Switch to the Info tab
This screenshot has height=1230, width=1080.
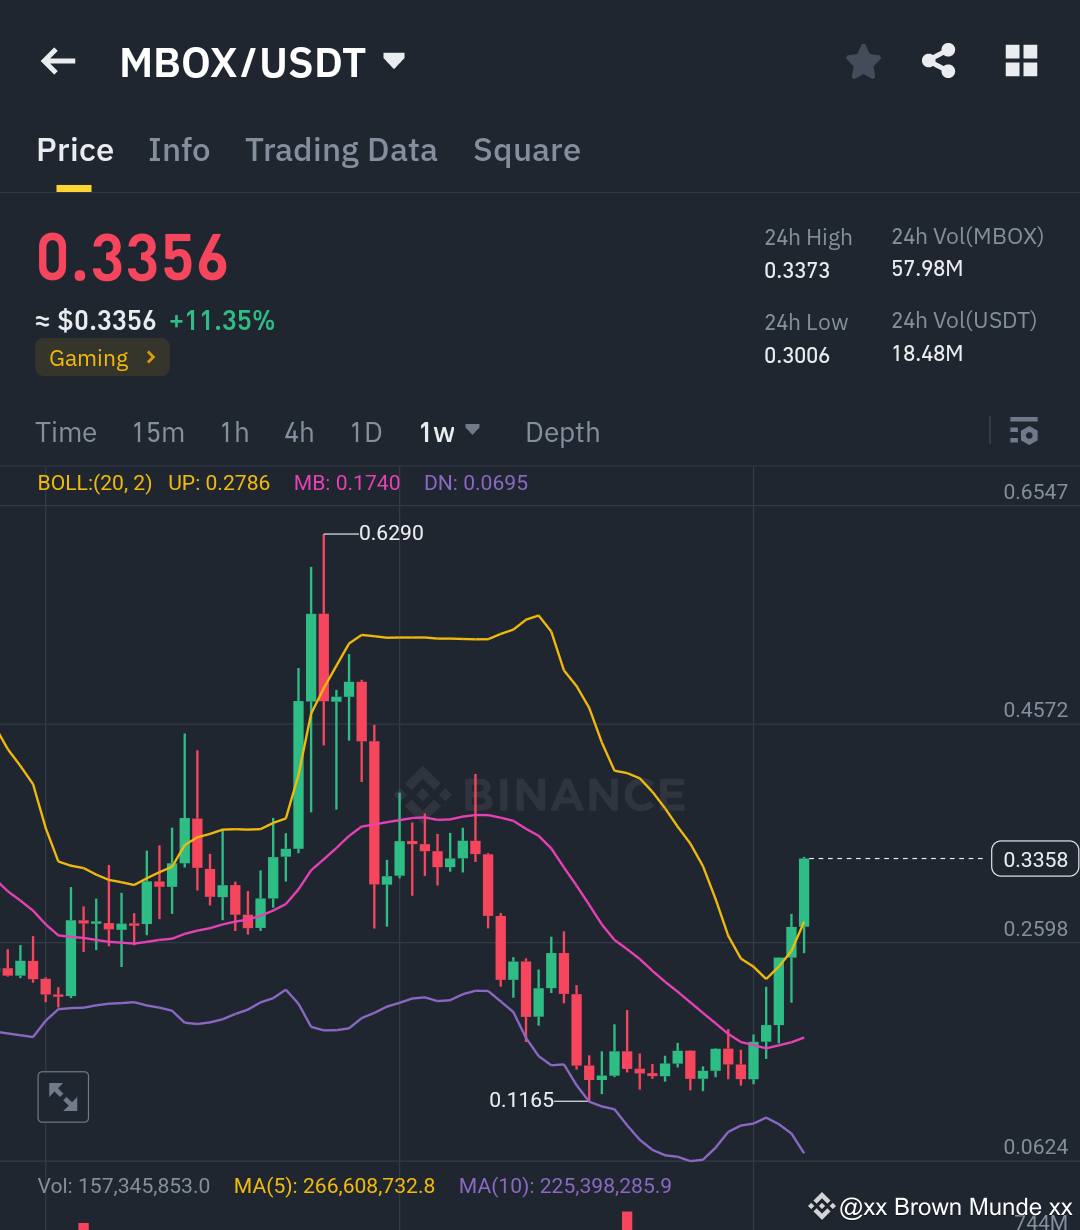[179, 150]
